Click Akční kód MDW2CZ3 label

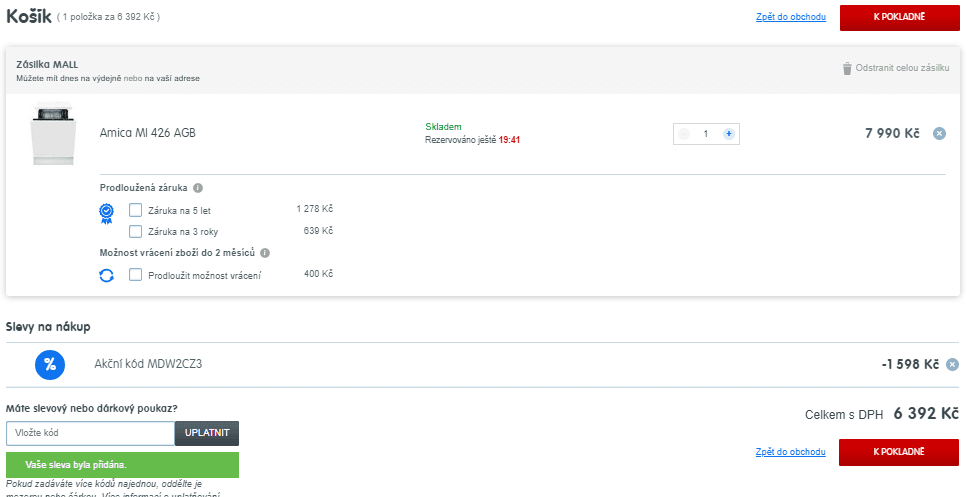(x=148, y=364)
